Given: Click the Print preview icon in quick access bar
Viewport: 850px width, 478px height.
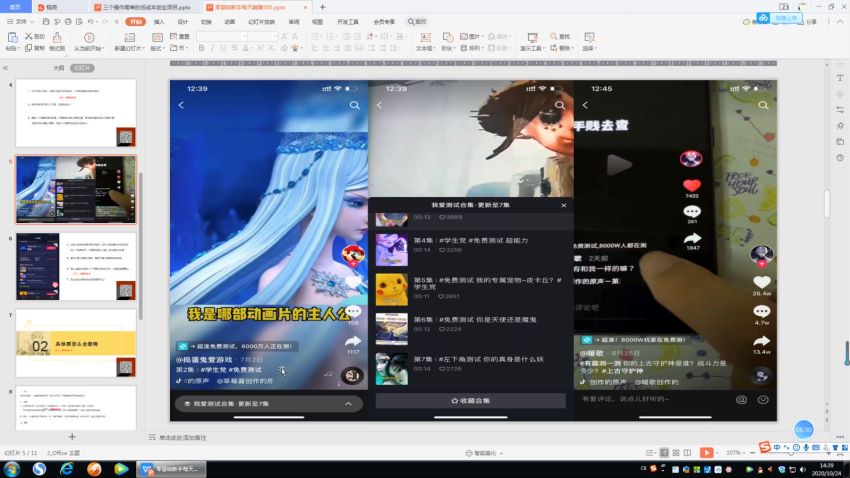Looking at the screenshot, I should click(x=79, y=22).
